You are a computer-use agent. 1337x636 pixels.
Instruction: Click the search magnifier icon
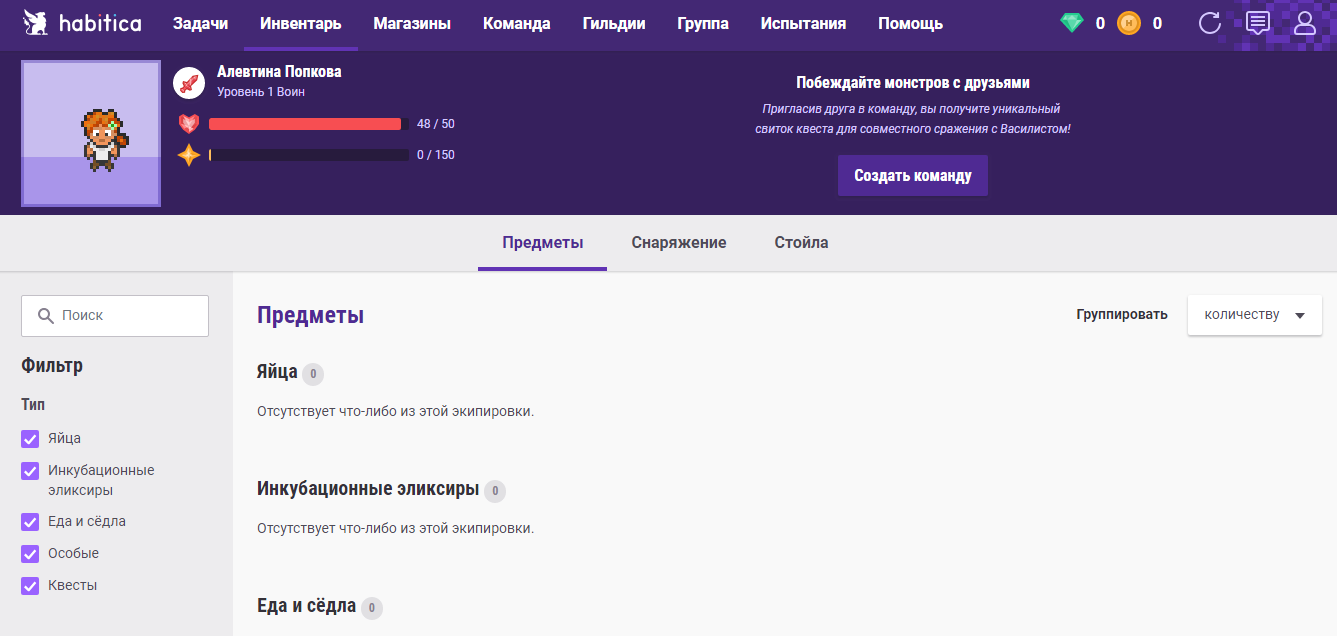point(45,315)
